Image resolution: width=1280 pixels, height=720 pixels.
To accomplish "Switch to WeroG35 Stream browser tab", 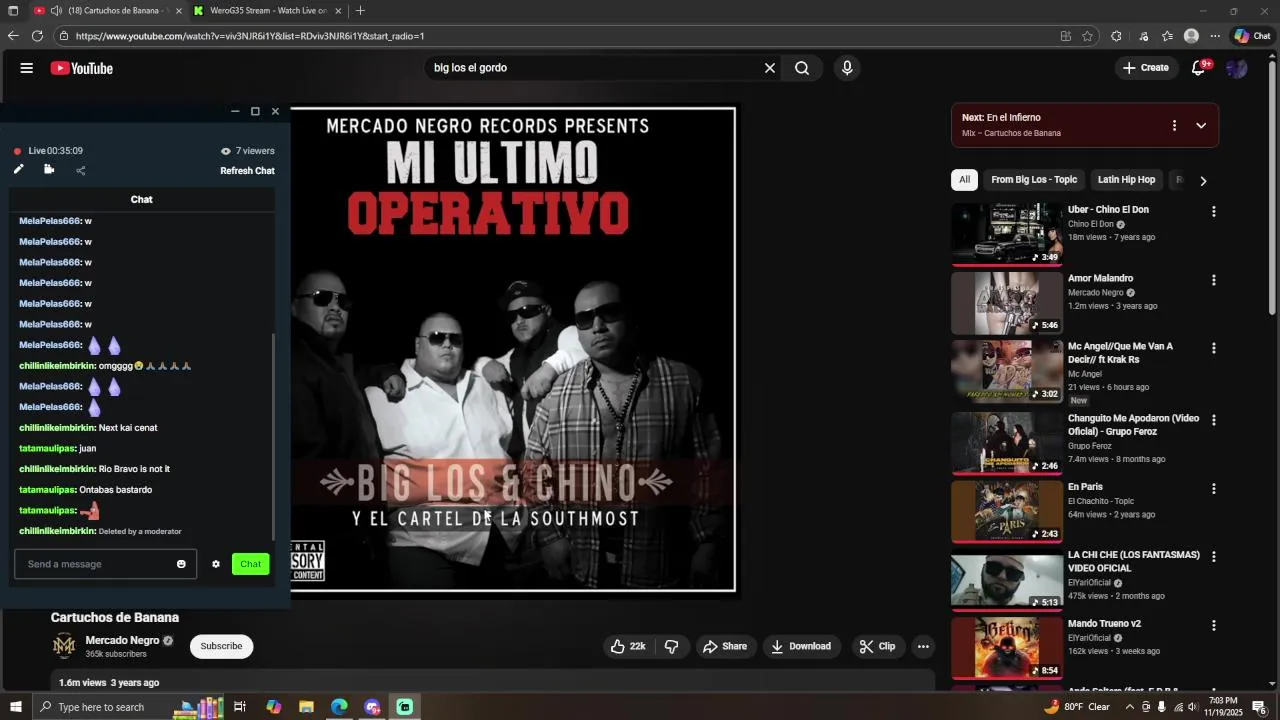I will tap(267, 11).
